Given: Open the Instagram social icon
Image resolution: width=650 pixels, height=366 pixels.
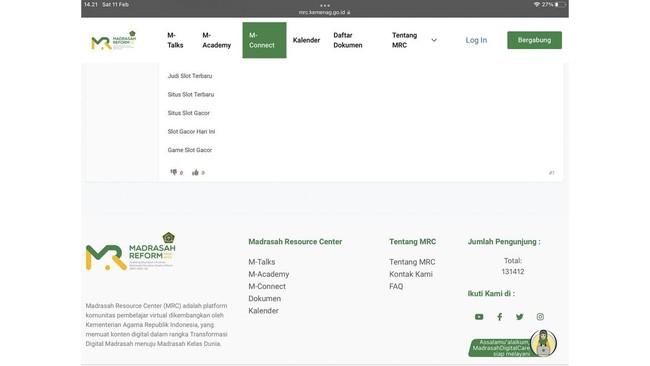Looking at the screenshot, I should [x=540, y=317].
